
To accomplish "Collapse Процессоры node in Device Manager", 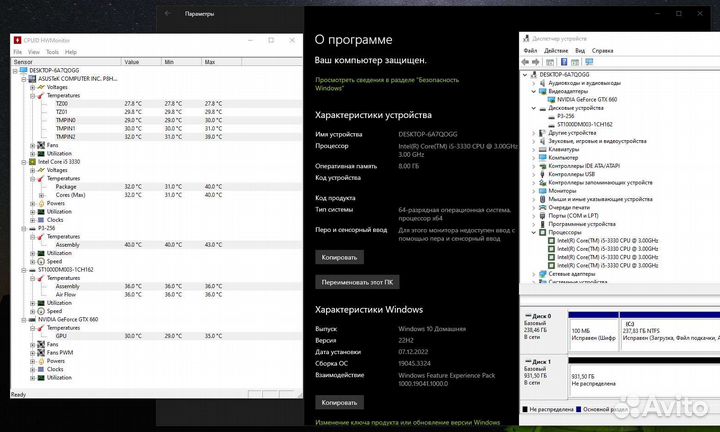I will (x=534, y=232).
